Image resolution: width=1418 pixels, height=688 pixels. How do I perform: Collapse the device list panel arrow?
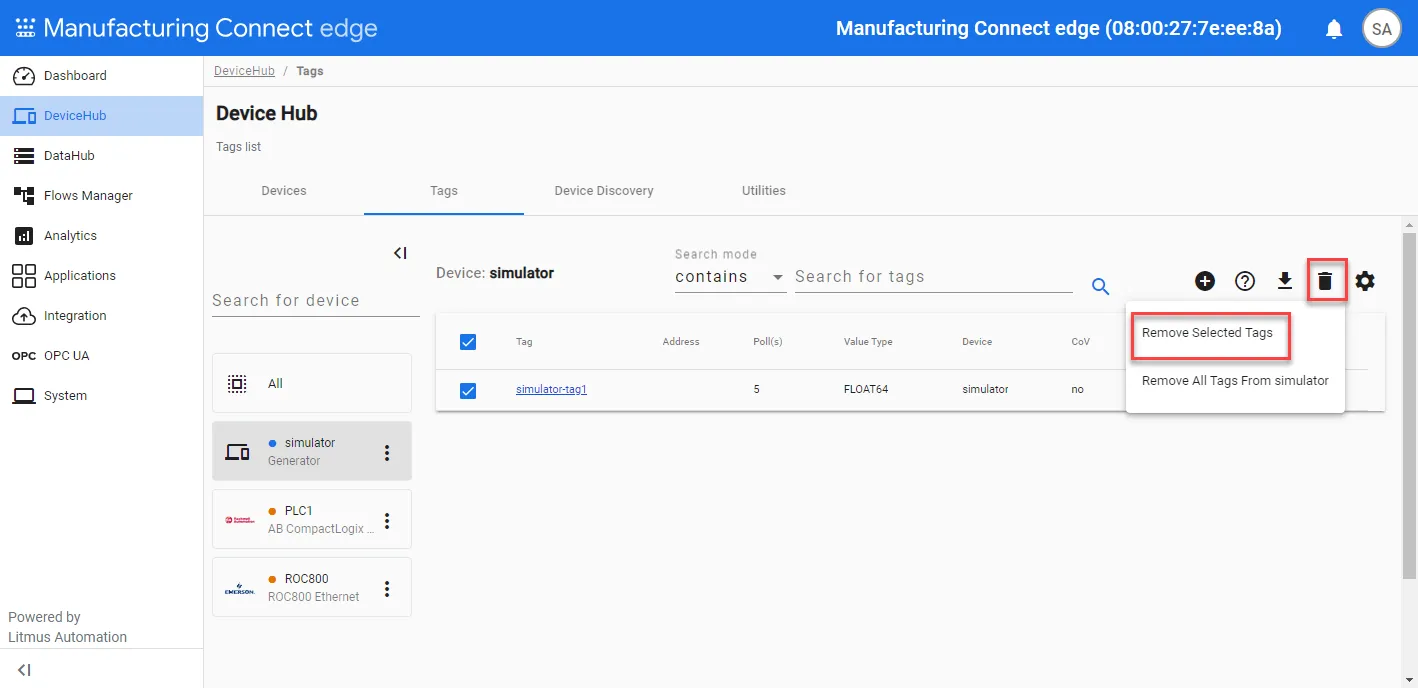400,253
